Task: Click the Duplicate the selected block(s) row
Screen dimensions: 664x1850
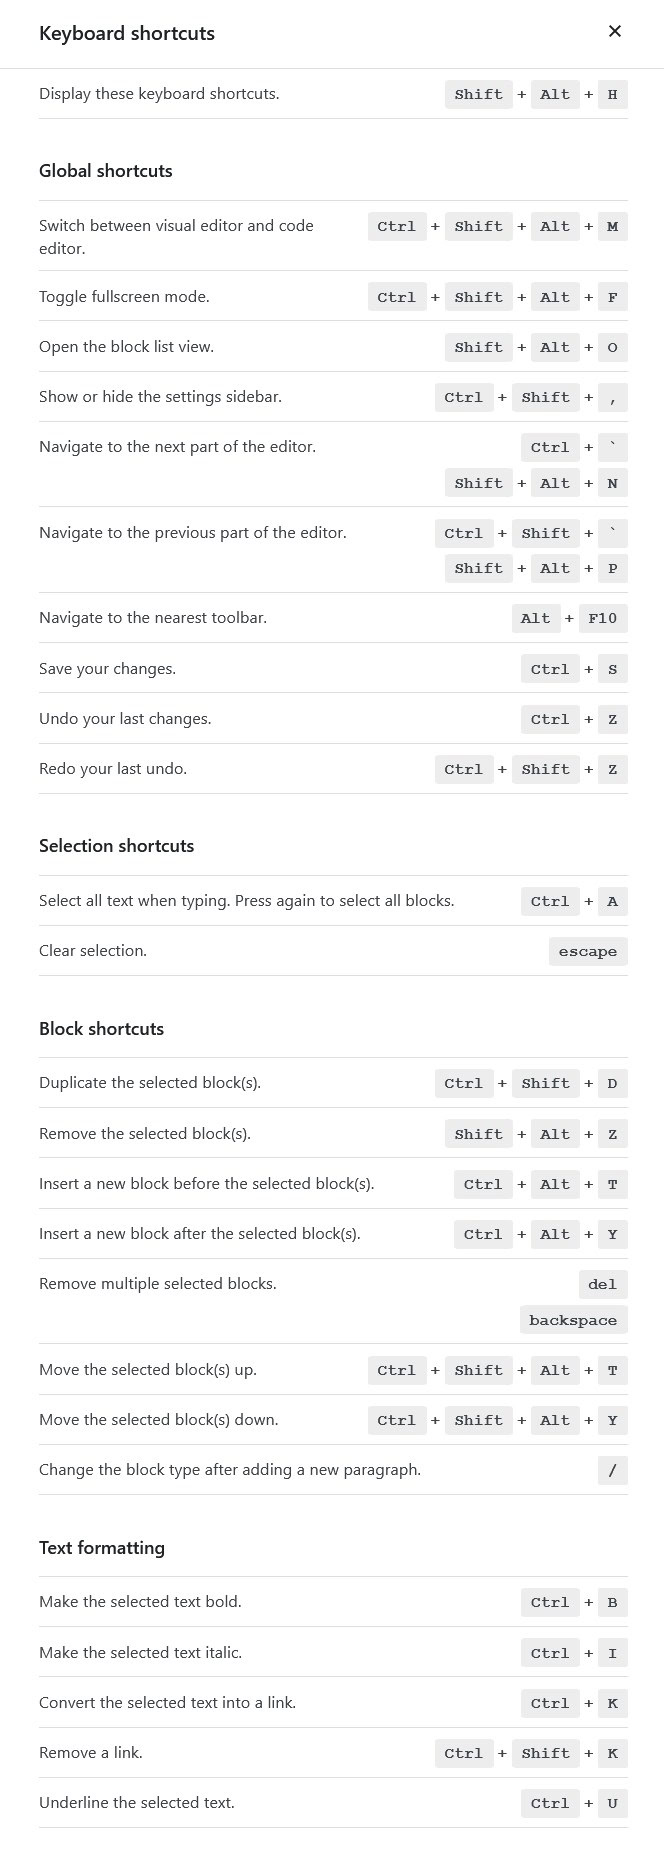Action: [150, 1082]
